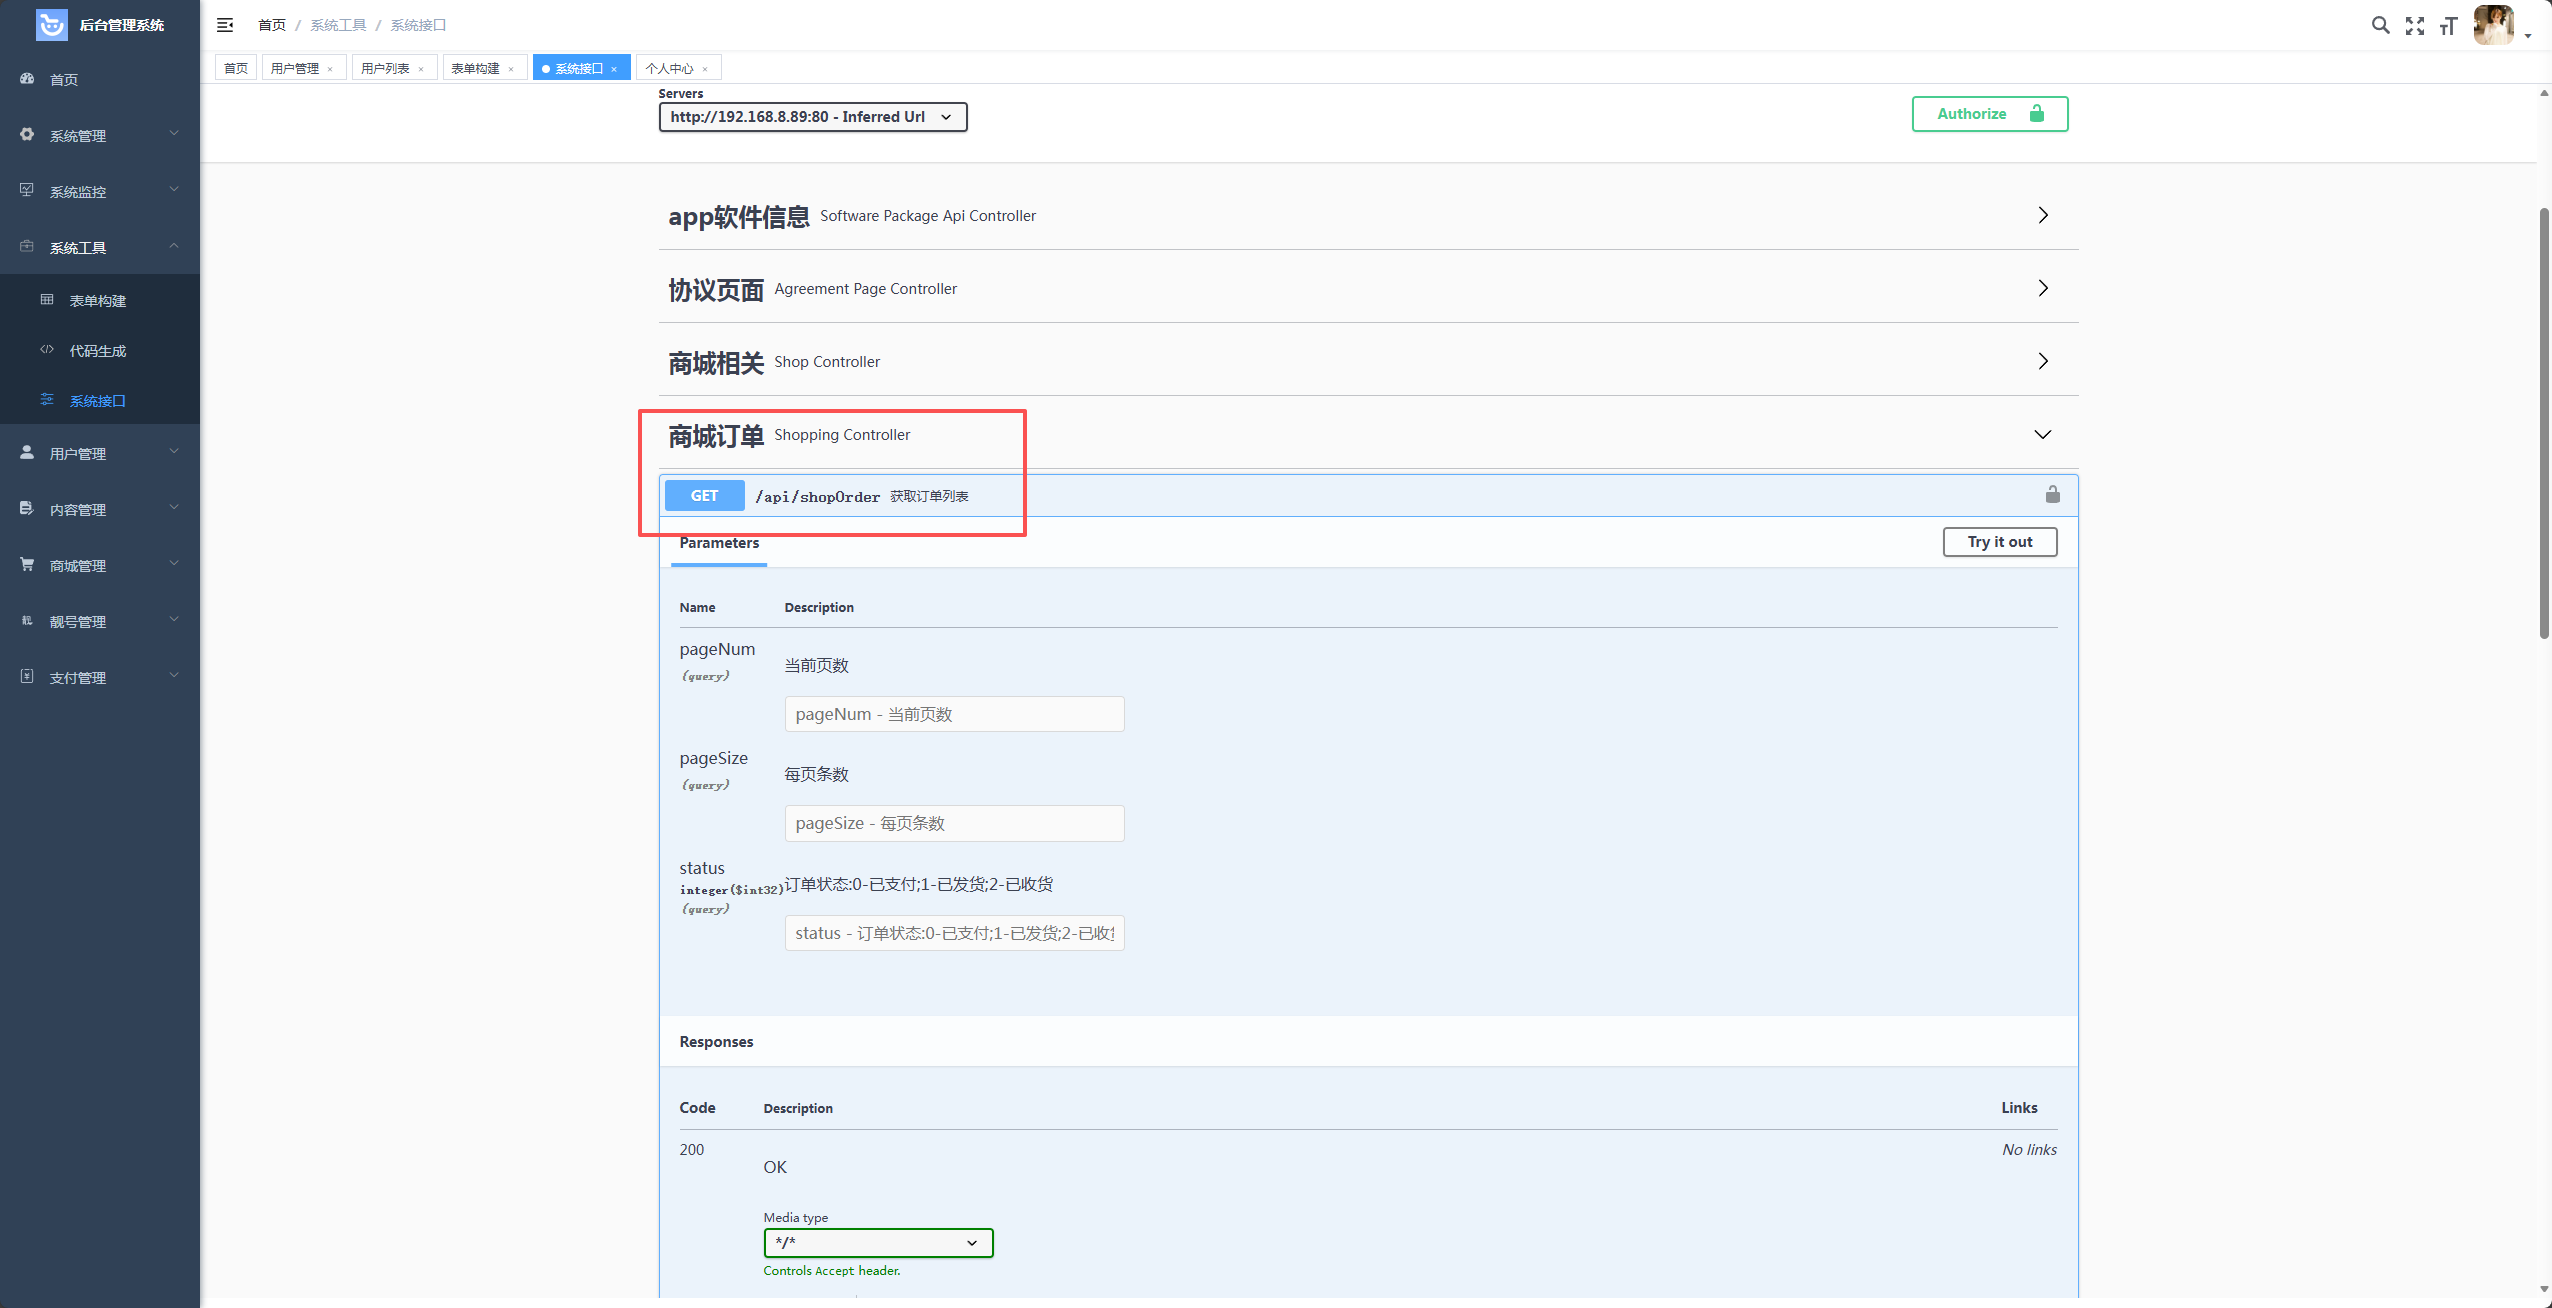Click the lock icon on the shopOrder endpoint
This screenshot has height=1308, width=2552.
[2052, 495]
